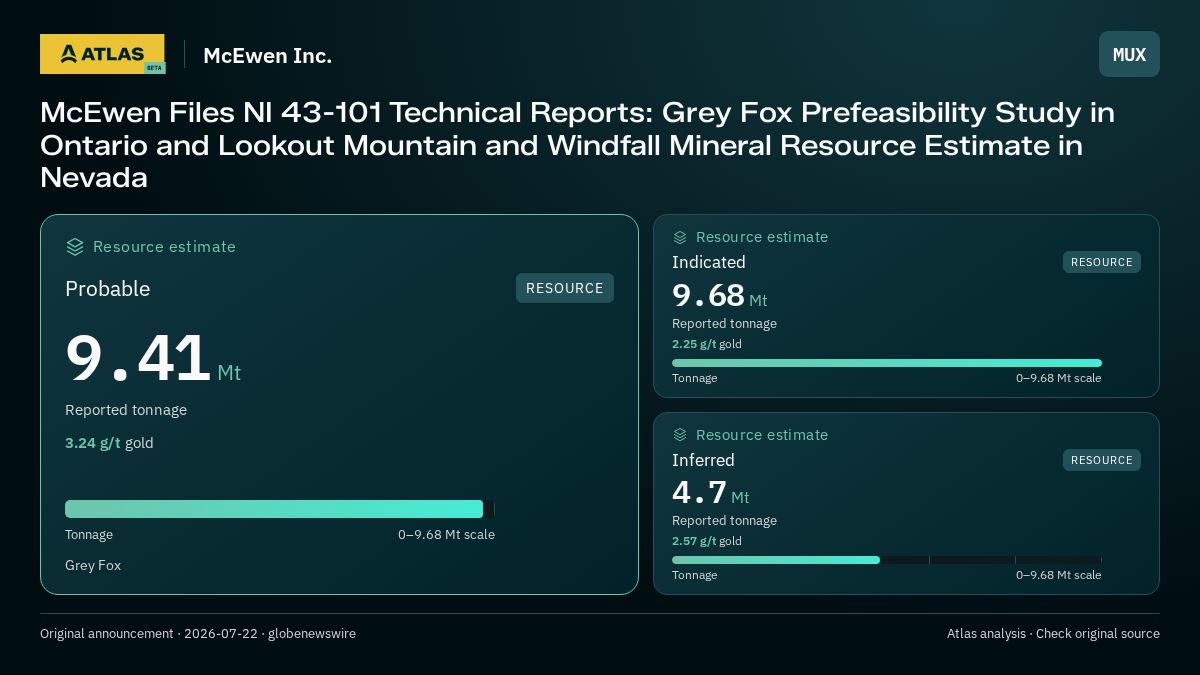Click the Indicated tonnage progress bar
1200x675 pixels.
pyautogui.click(x=887, y=363)
